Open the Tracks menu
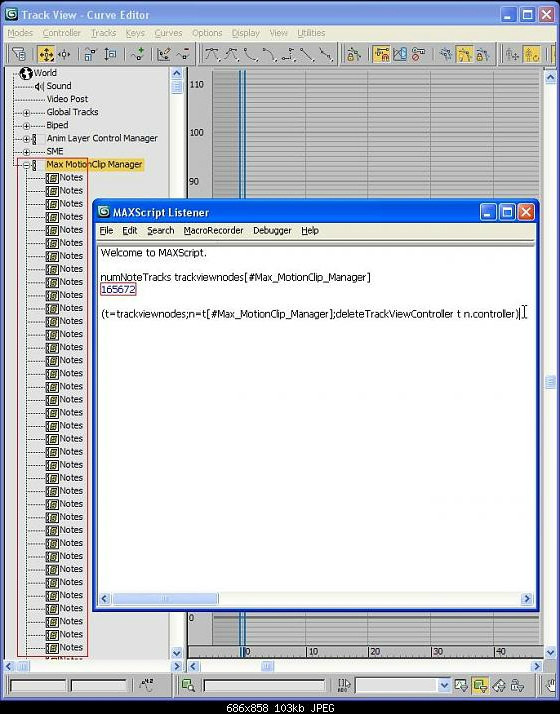 [103, 33]
